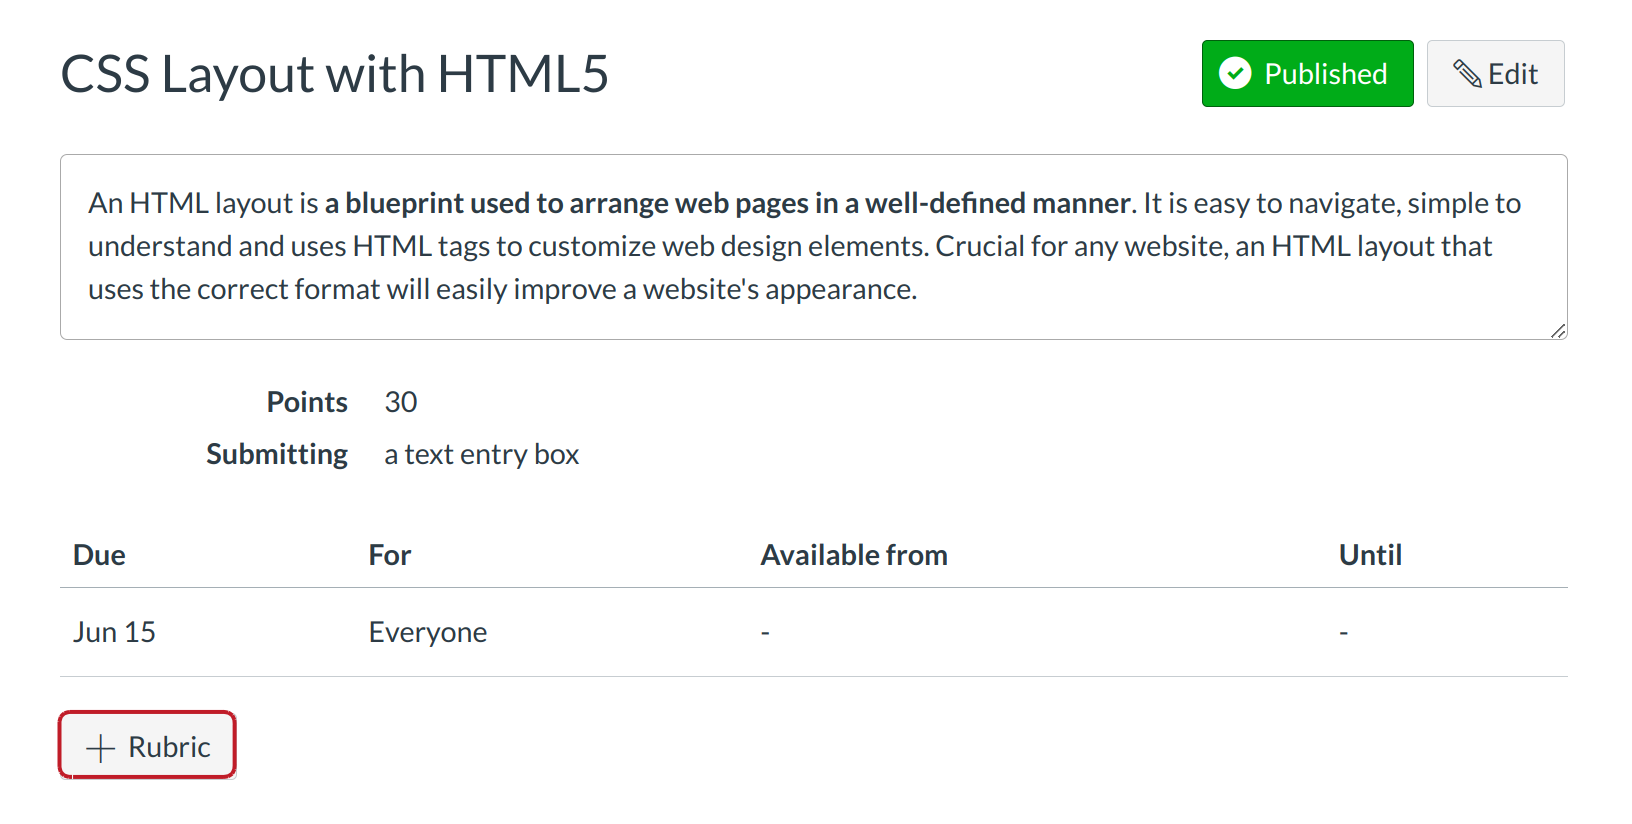Viewport: 1632px width, 824px height.
Task: Click the last description line about website's appearance
Action: pyautogui.click(x=502, y=289)
